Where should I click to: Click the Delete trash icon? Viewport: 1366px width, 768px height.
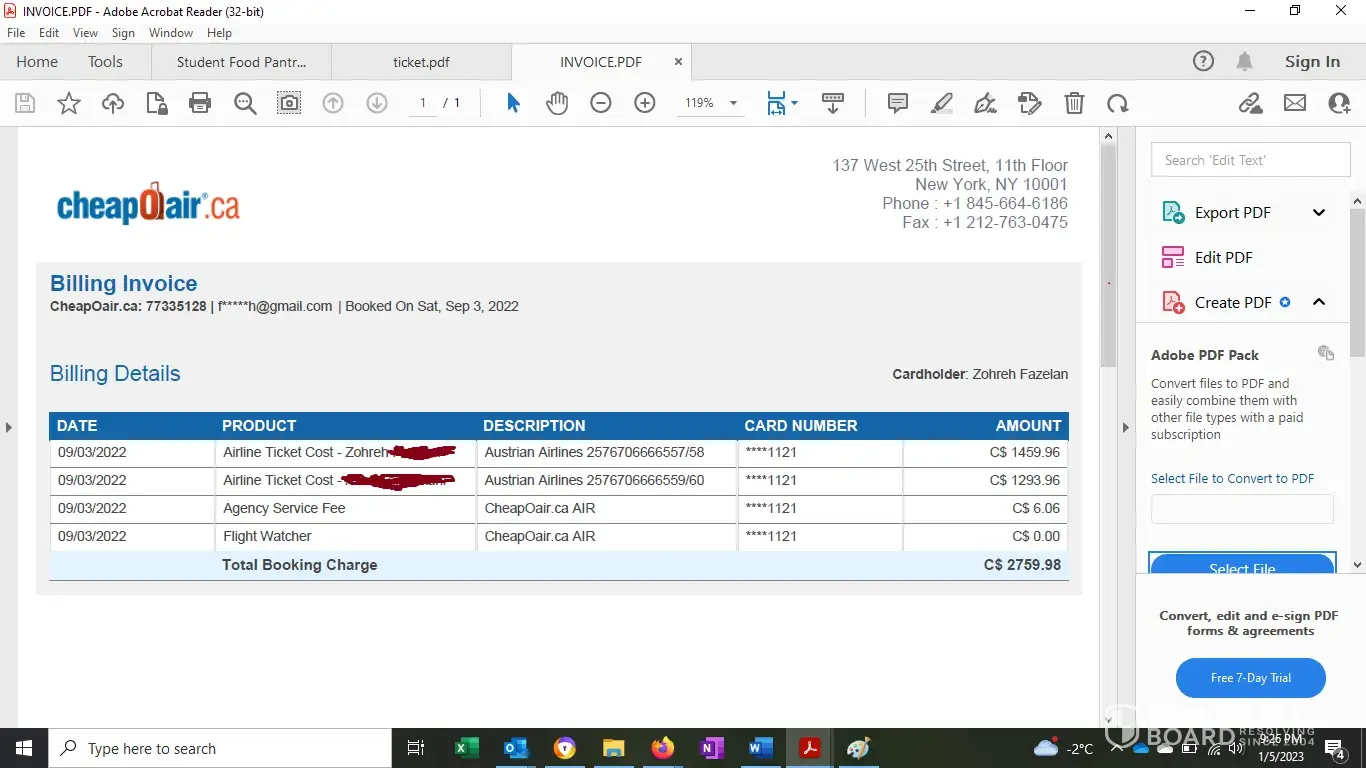tap(1074, 103)
